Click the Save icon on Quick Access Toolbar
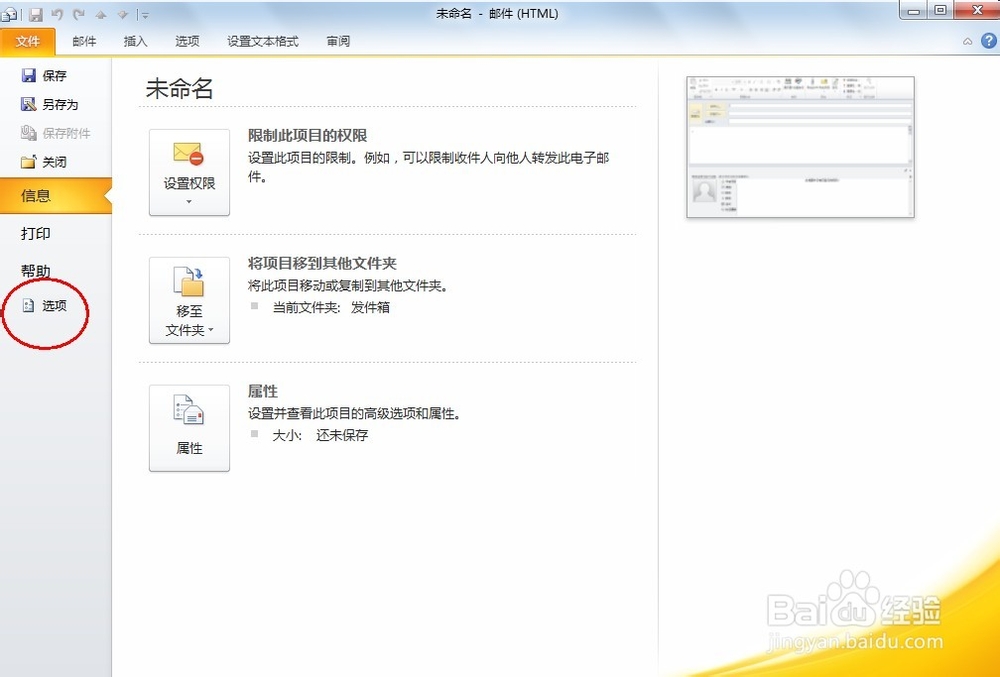This screenshot has width=1000, height=677. (x=36, y=14)
